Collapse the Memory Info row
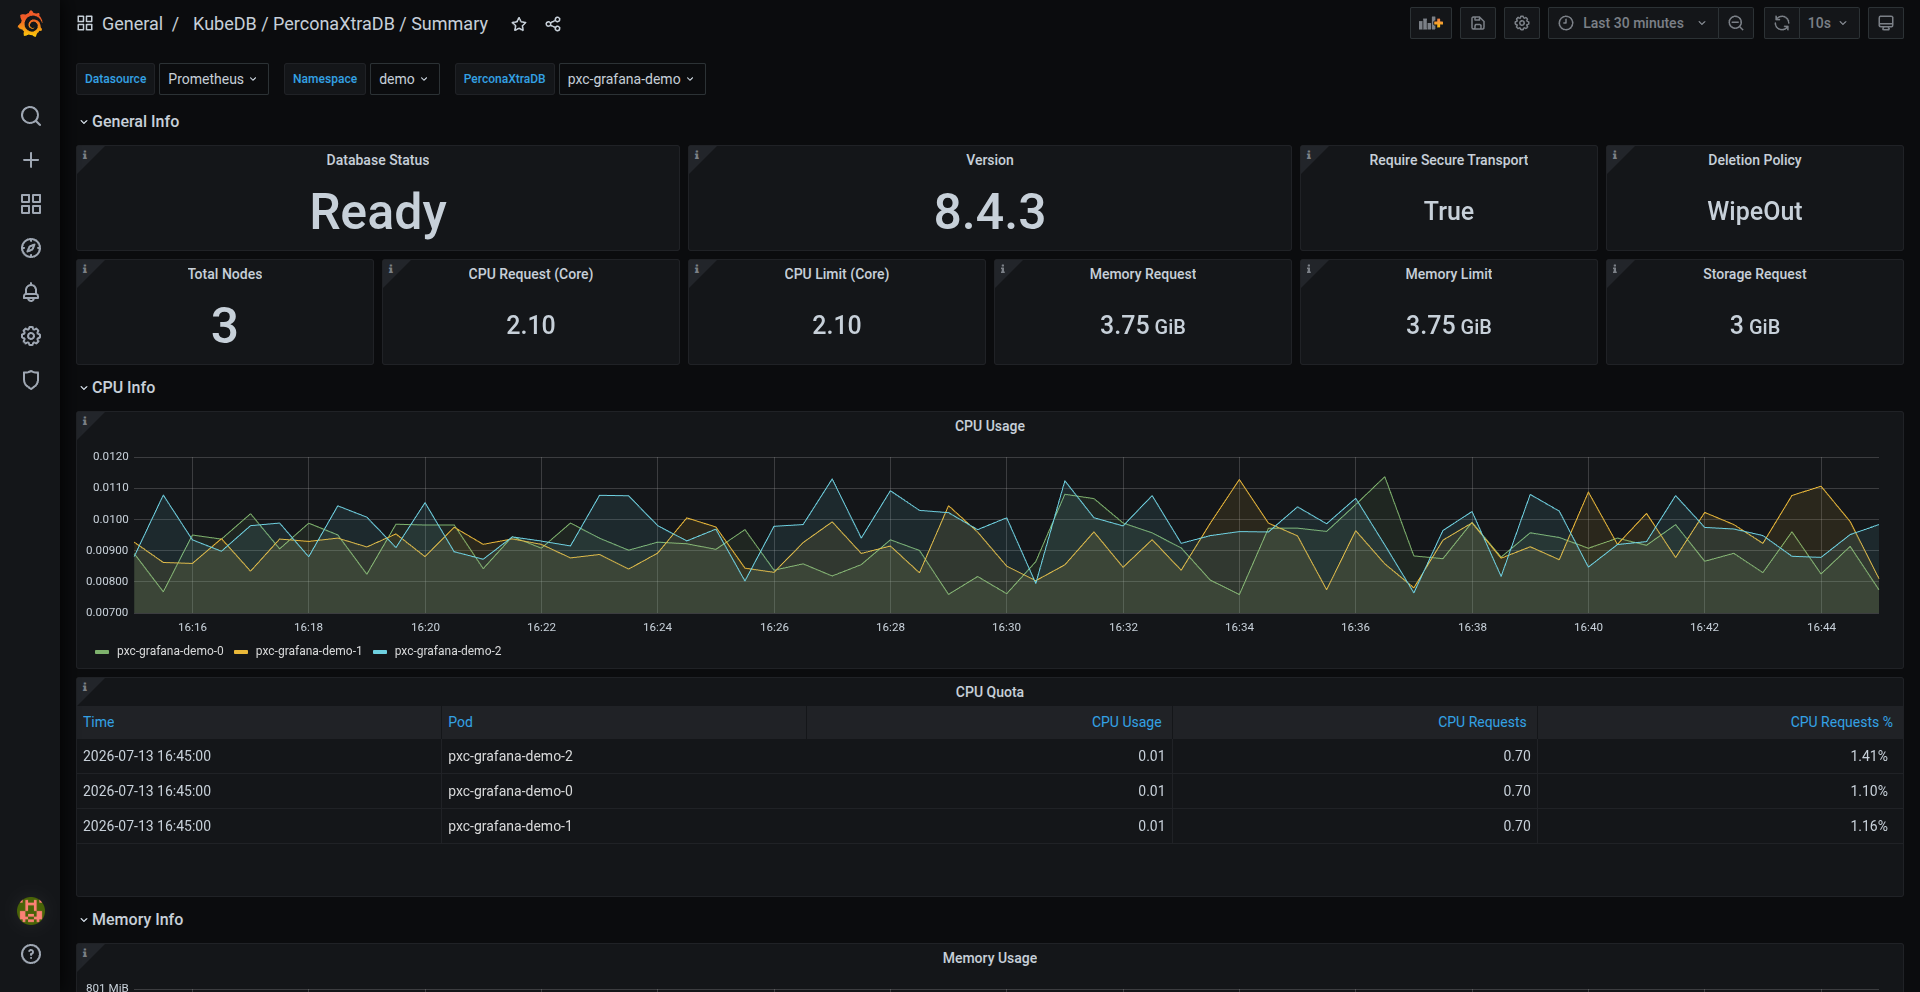1920x992 pixels. tap(131, 919)
